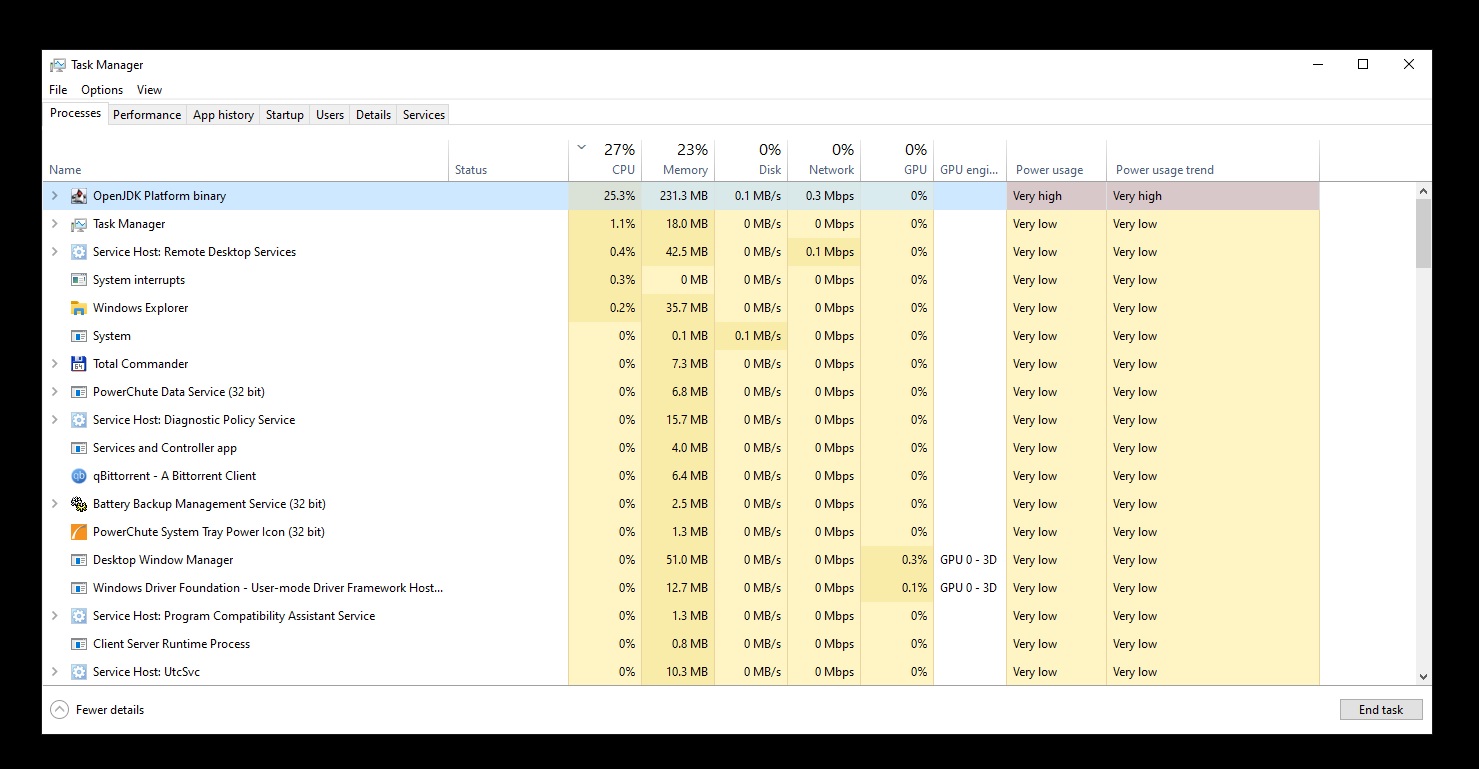1479x769 pixels.
Task: Click the Program Compatibility Assistant Service icon
Action: 79,616
